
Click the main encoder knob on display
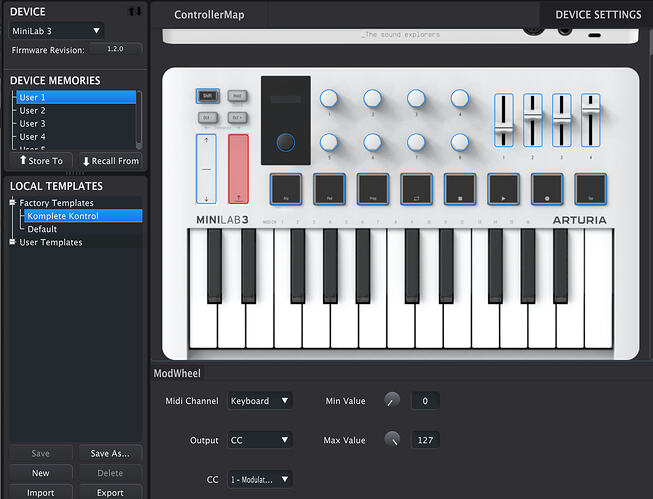pos(286,142)
